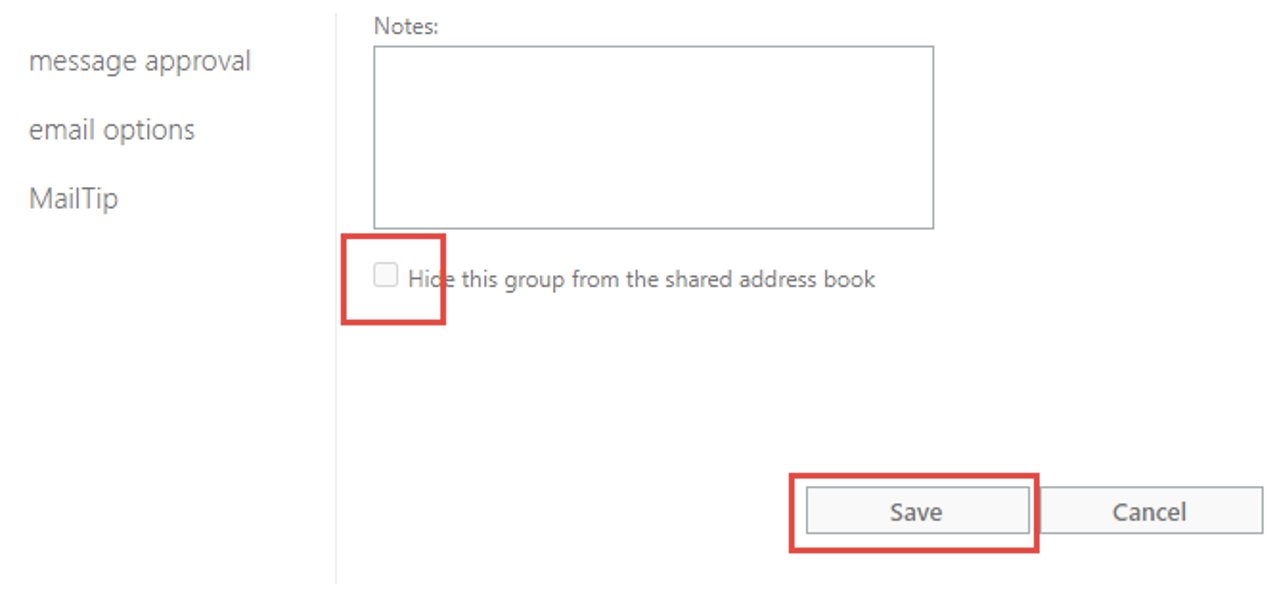The image size is (1278, 602).
Task: Check the hide group from address book checkbox
Action: (386, 275)
